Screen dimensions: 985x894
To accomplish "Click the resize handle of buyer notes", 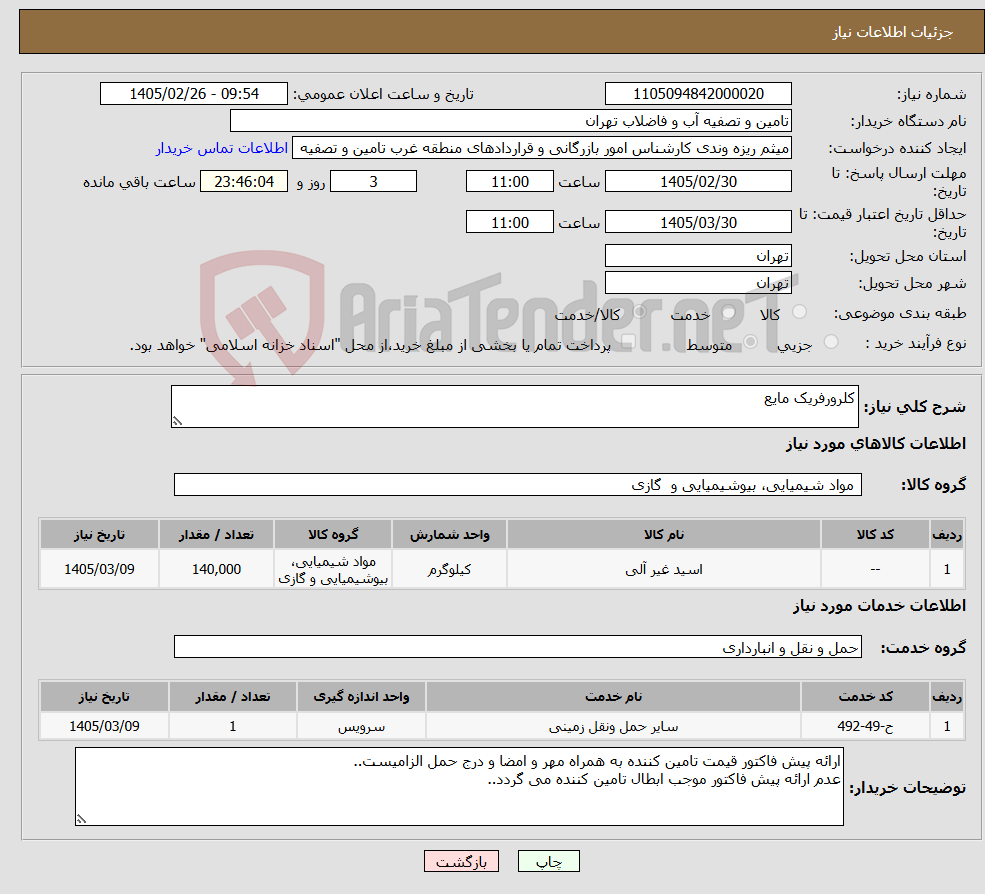I will (x=81, y=819).
